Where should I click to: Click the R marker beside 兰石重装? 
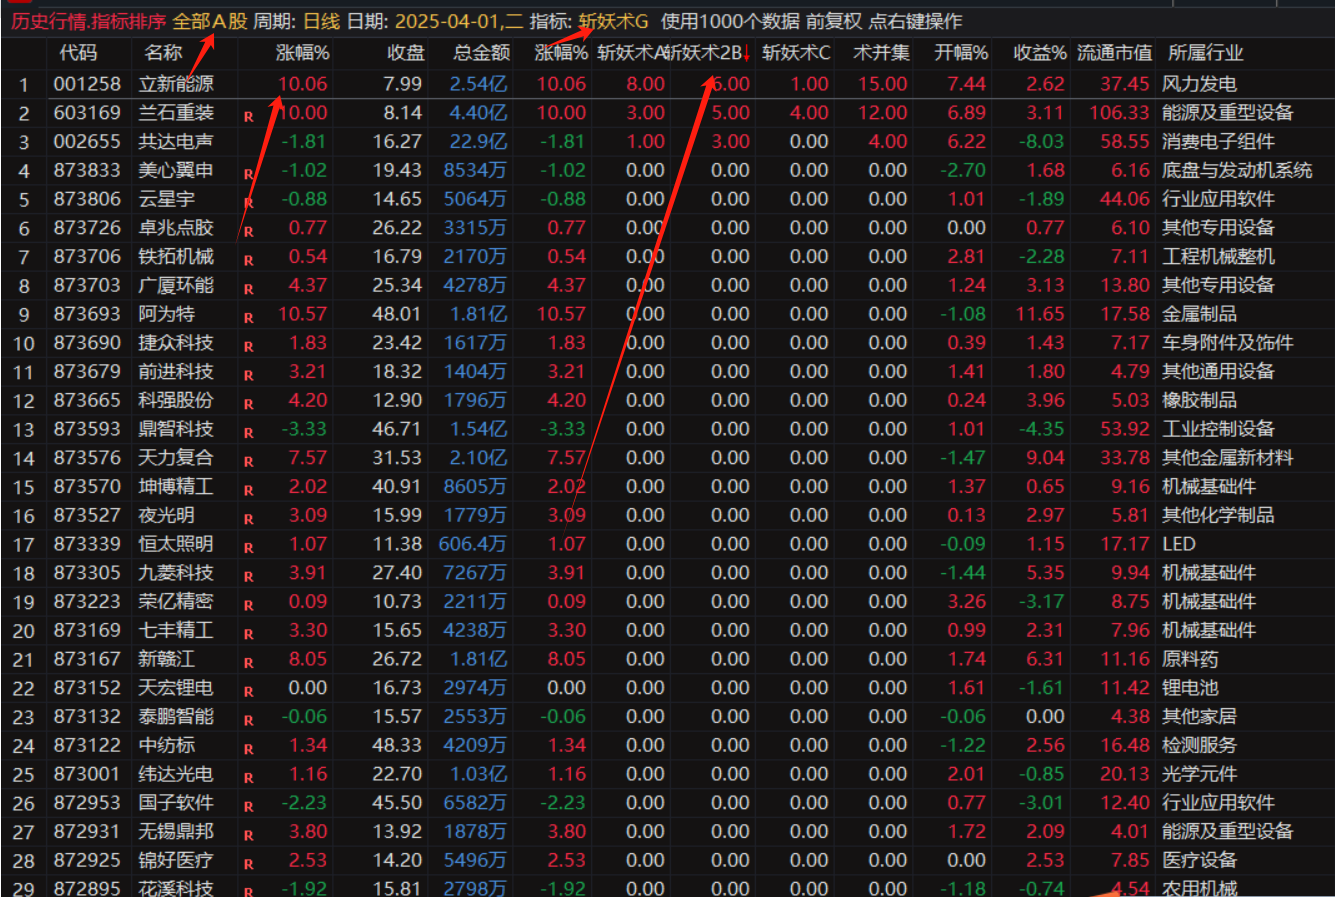248,117
